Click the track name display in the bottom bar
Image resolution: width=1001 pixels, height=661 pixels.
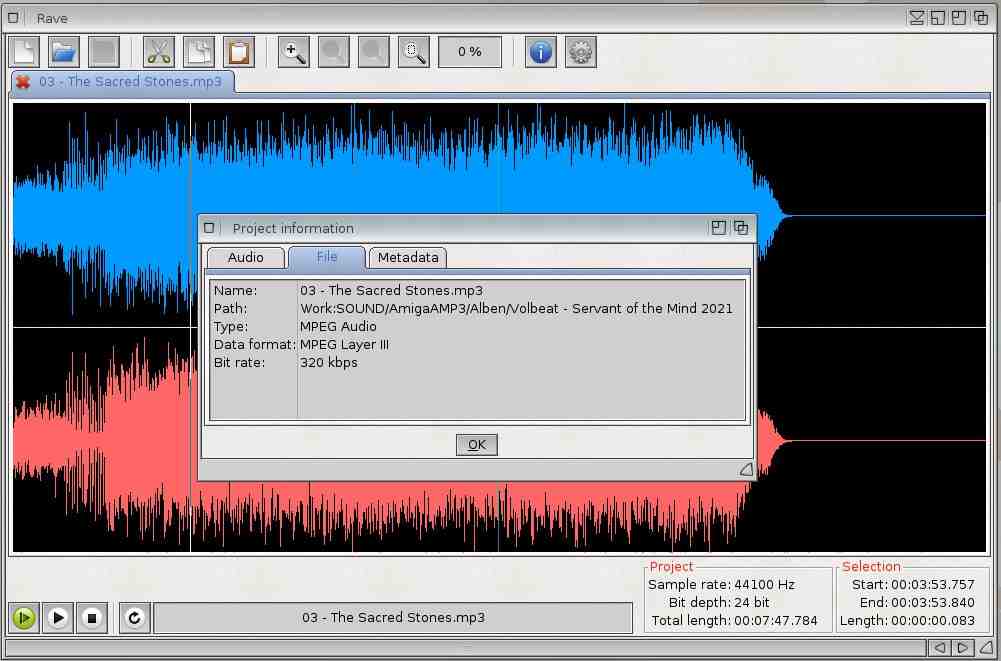[x=393, y=618]
